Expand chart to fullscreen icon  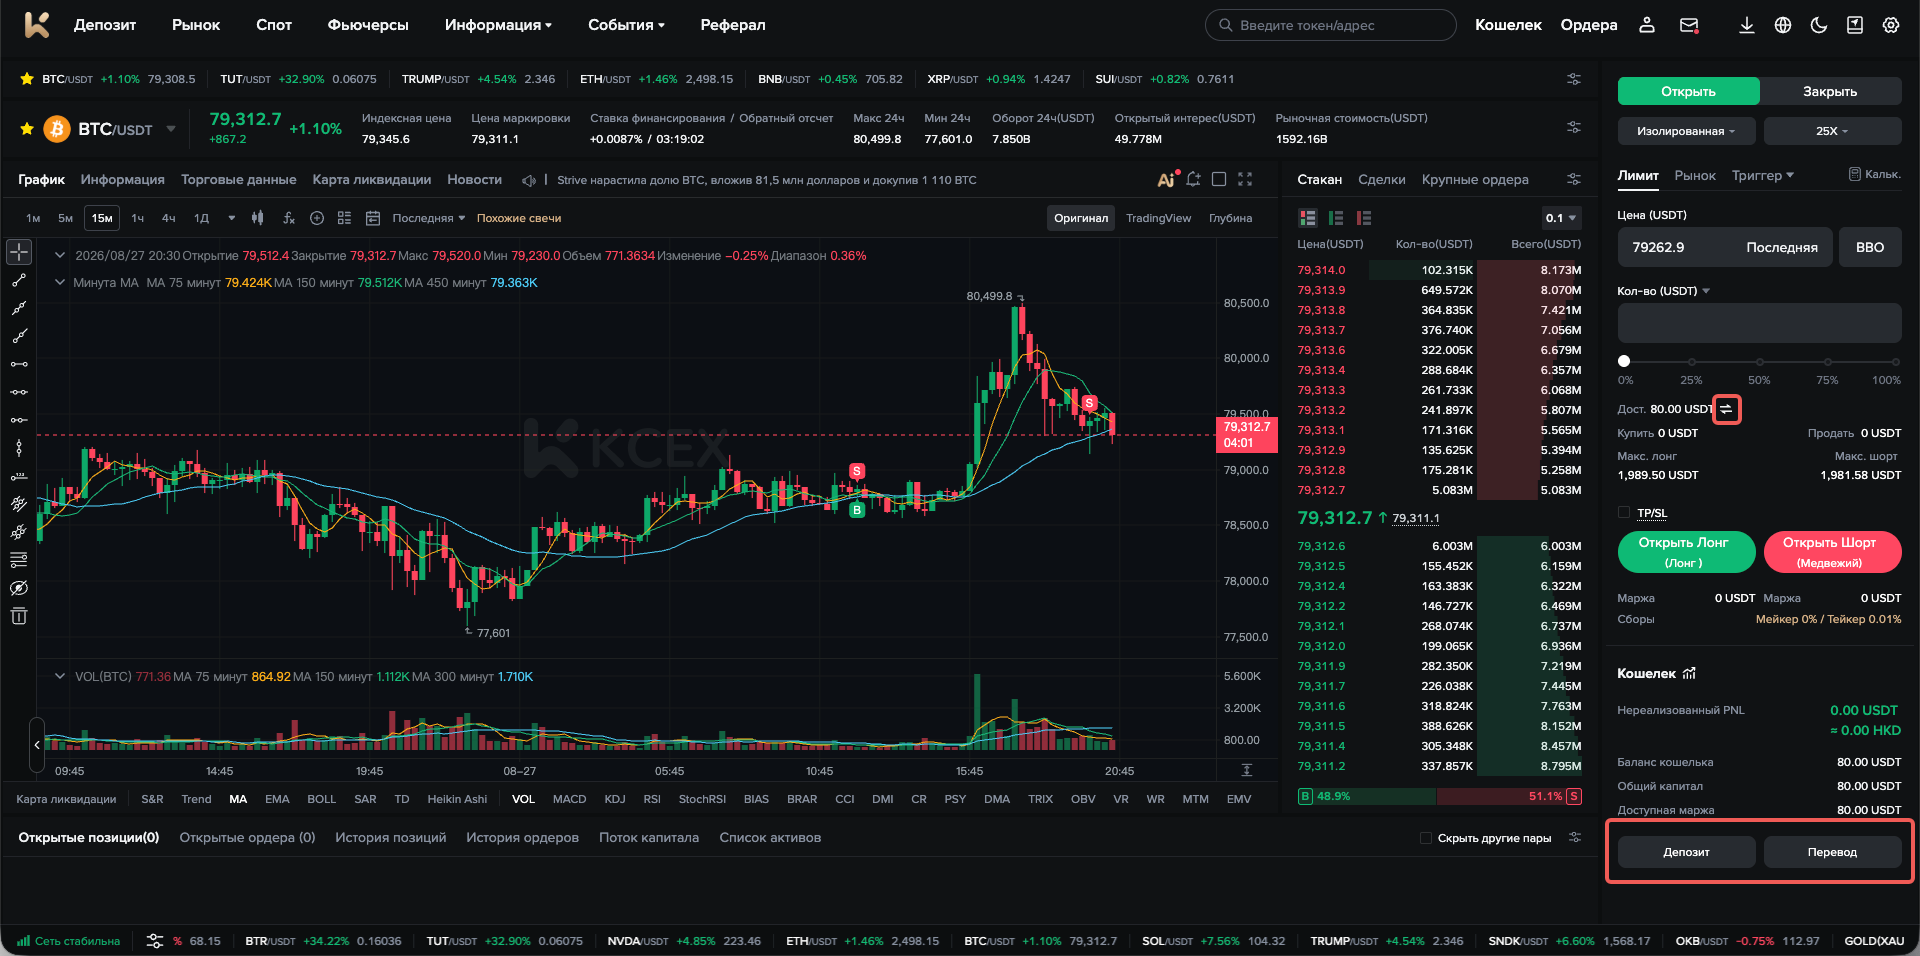1245,179
